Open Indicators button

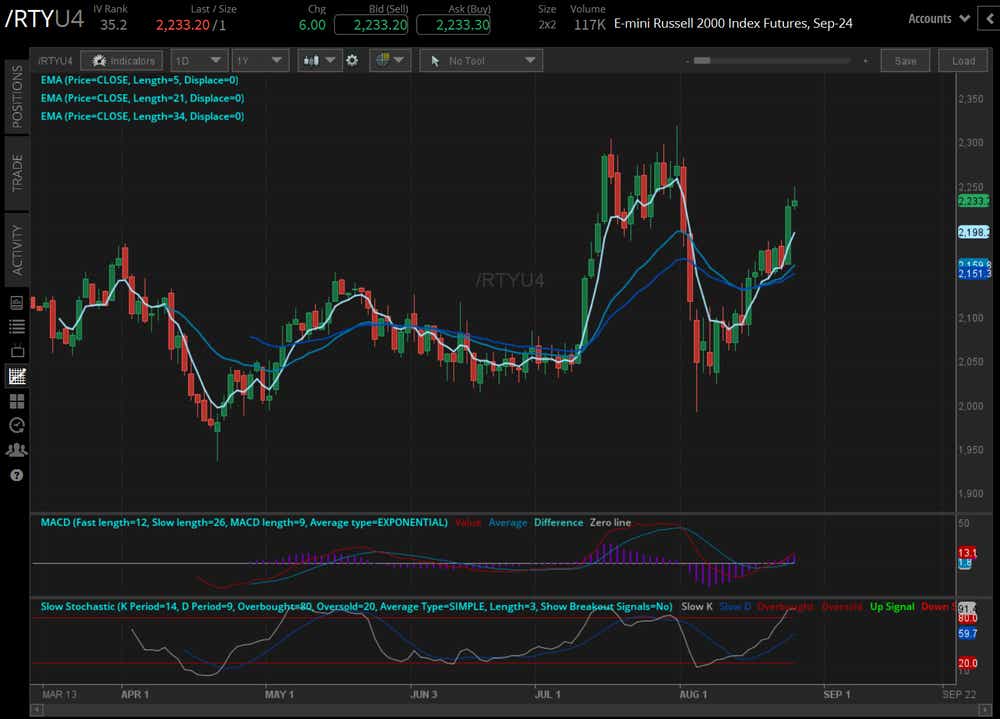tap(122, 61)
